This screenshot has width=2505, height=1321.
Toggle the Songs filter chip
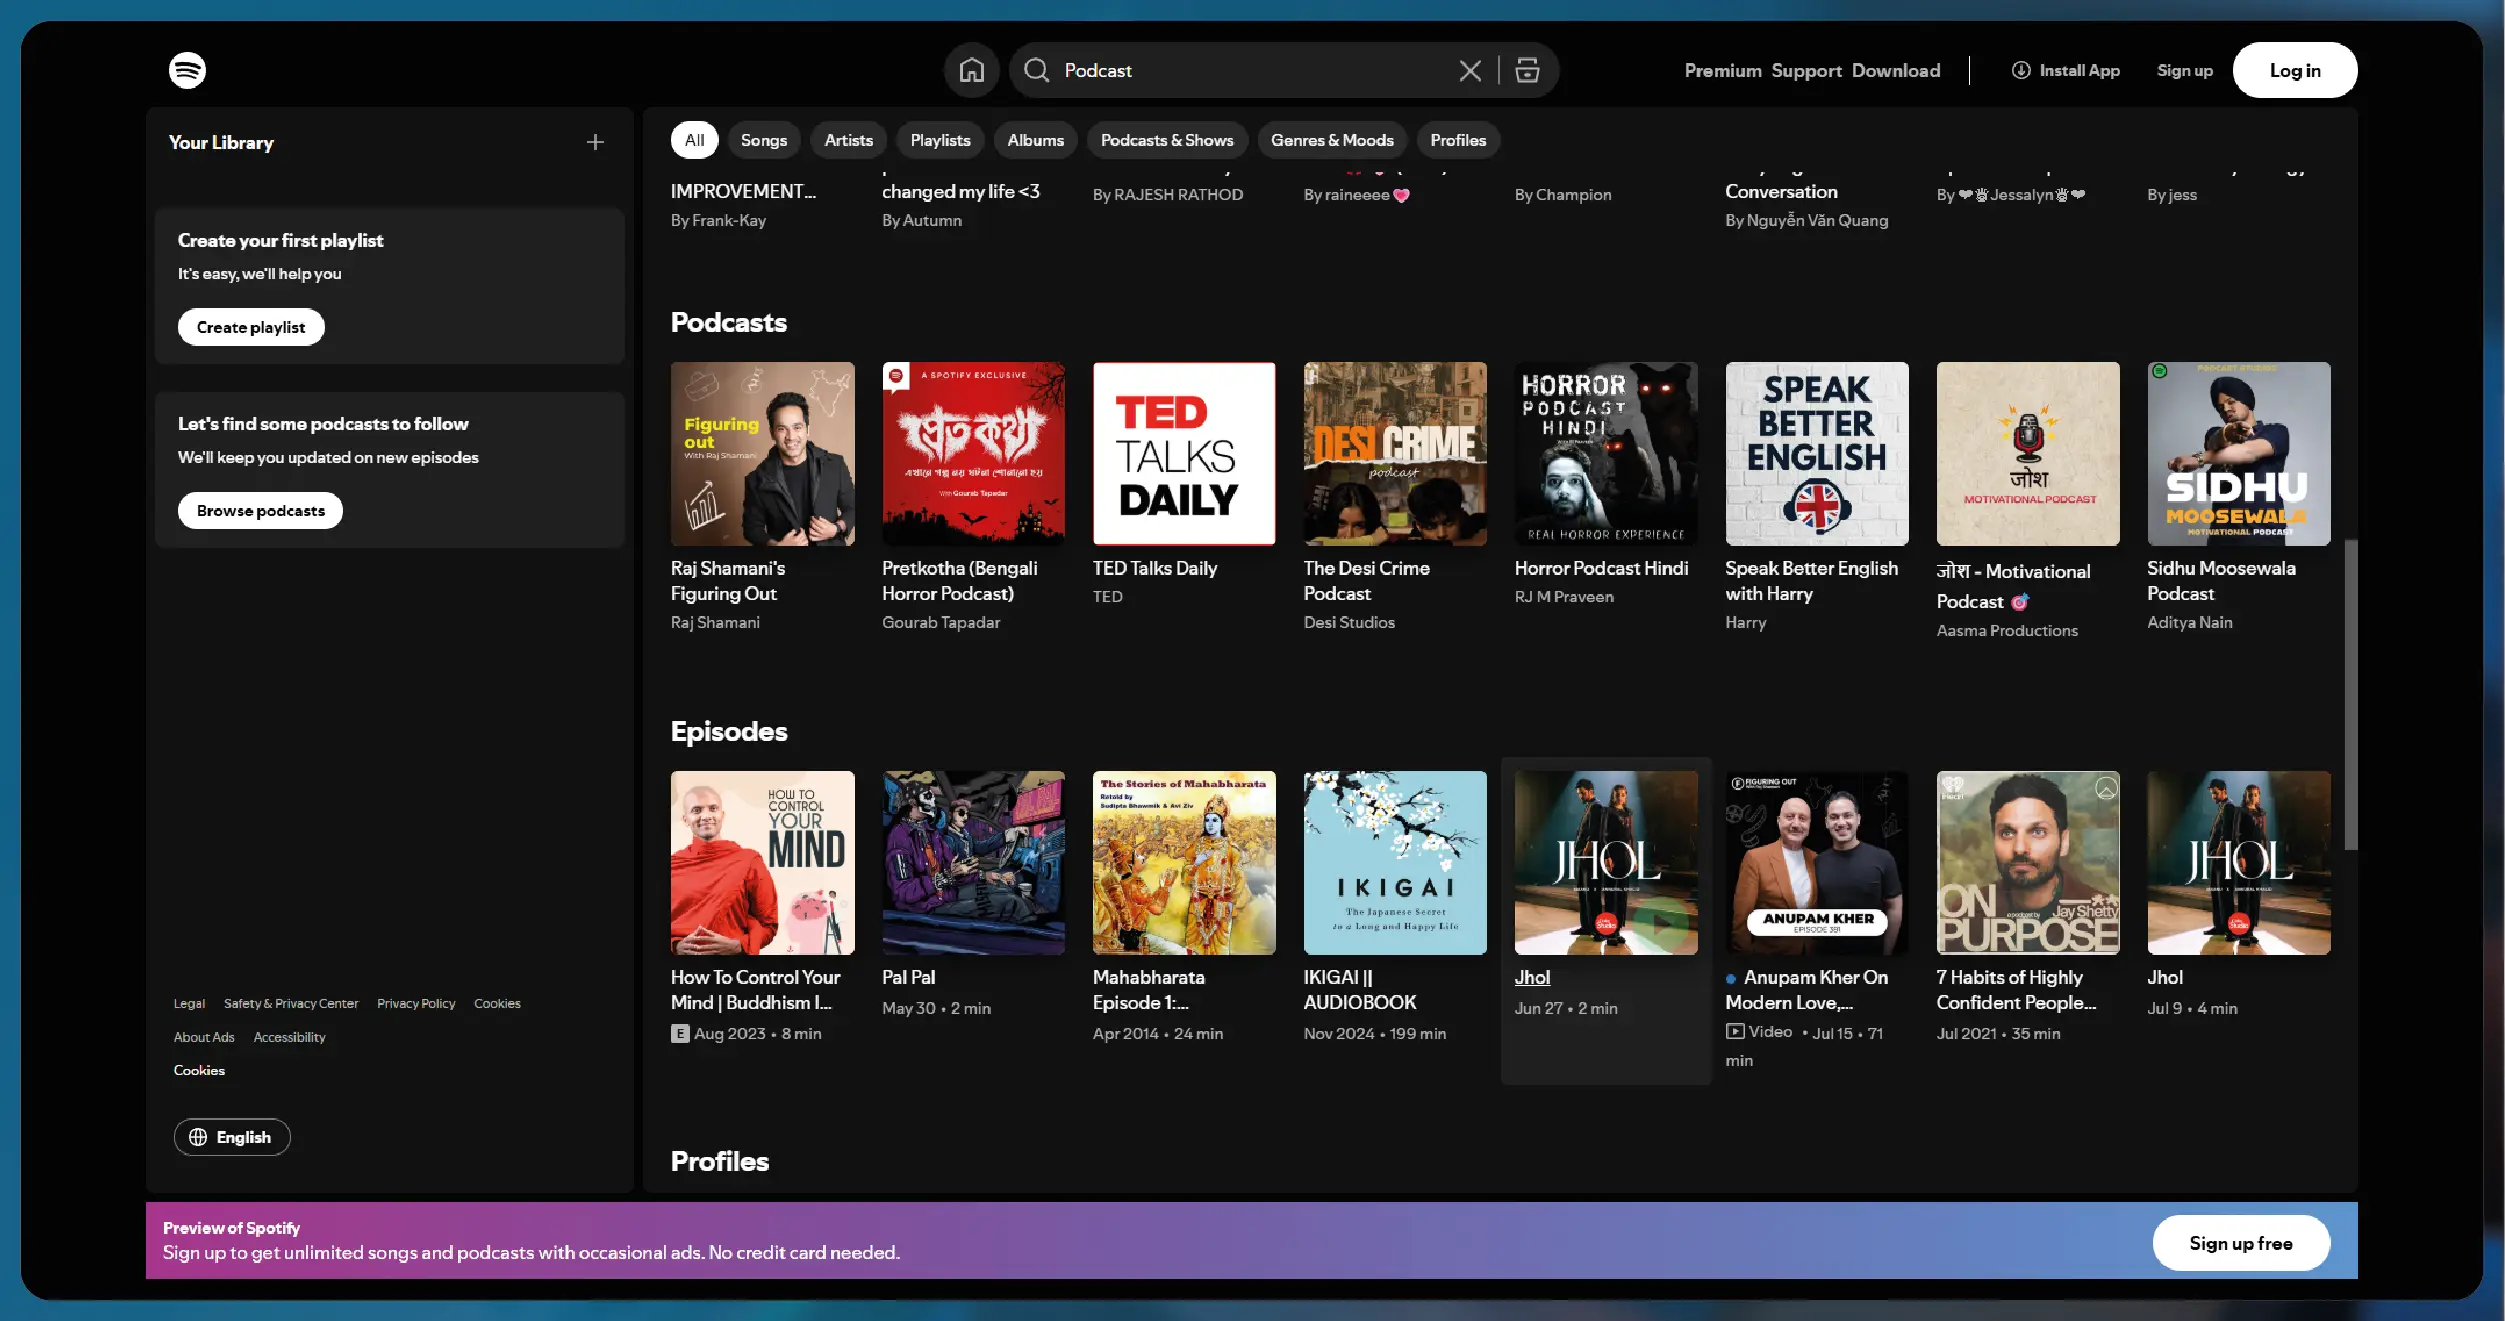(763, 140)
